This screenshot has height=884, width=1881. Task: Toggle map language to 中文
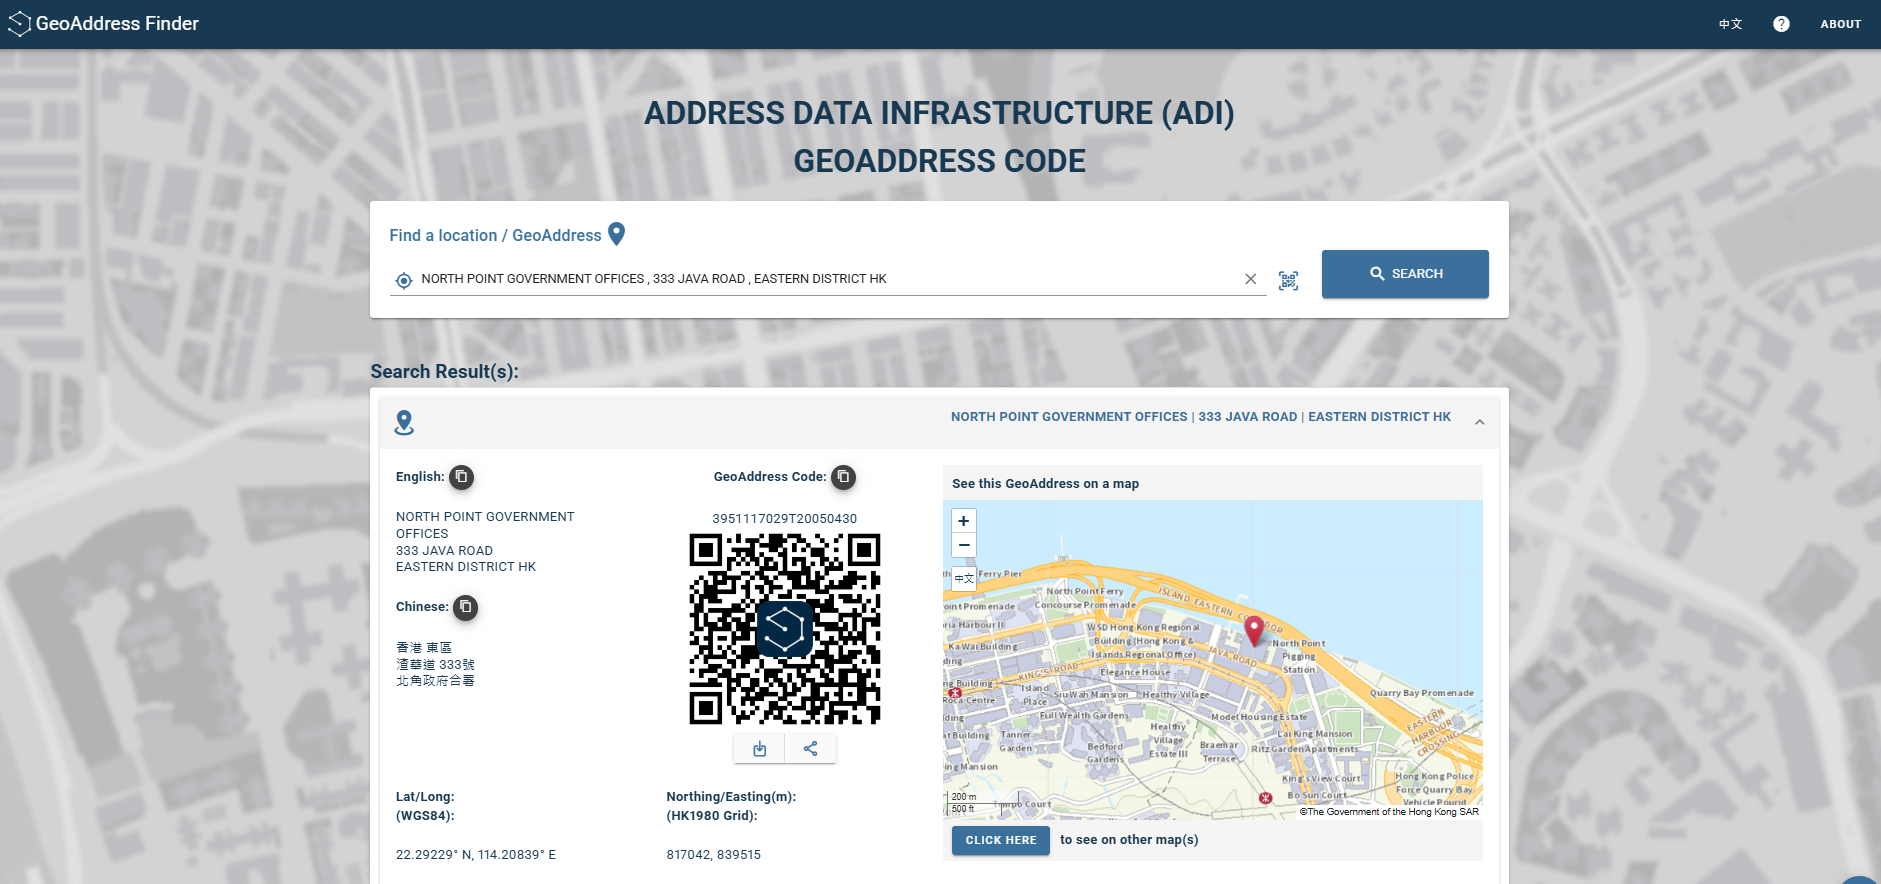(x=963, y=579)
